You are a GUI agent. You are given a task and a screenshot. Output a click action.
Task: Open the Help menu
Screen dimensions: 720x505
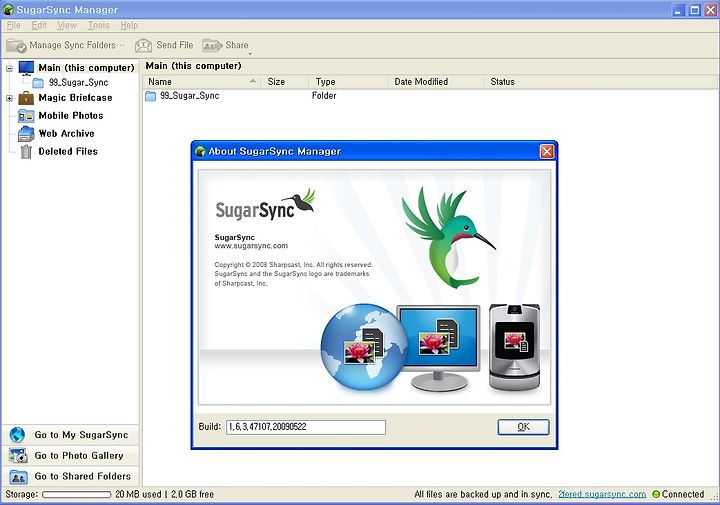(129, 25)
